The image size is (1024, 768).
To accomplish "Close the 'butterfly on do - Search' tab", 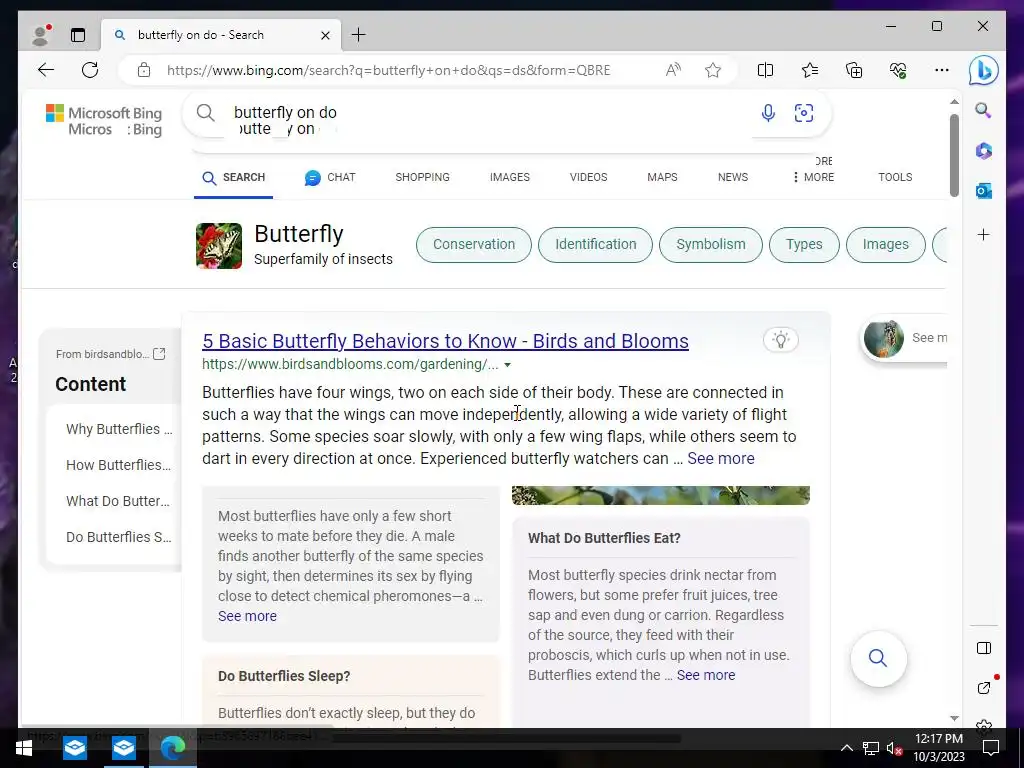I will coord(325,35).
